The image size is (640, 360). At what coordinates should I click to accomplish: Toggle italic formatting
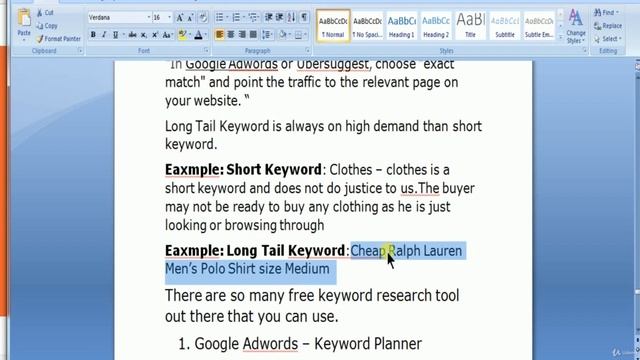pyautogui.click(x=104, y=35)
